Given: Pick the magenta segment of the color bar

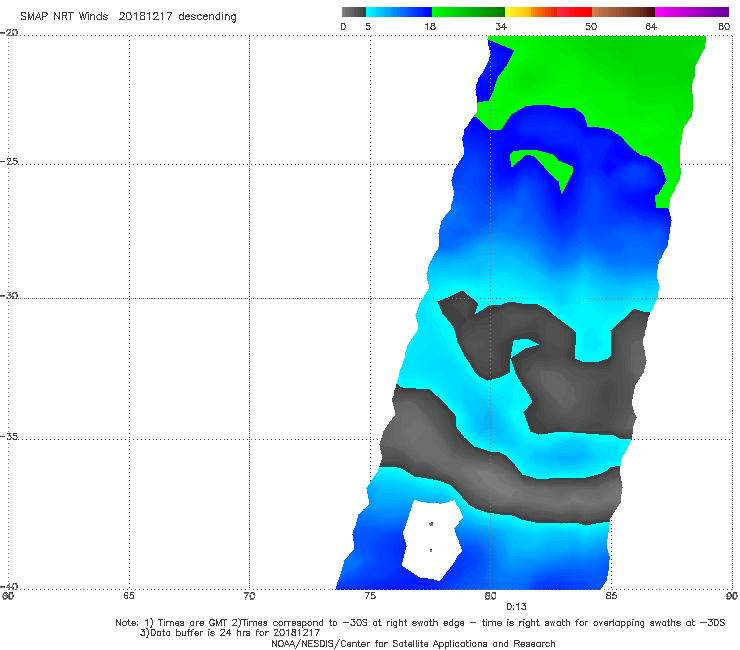Looking at the screenshot, I should click(x=692, y=12).
